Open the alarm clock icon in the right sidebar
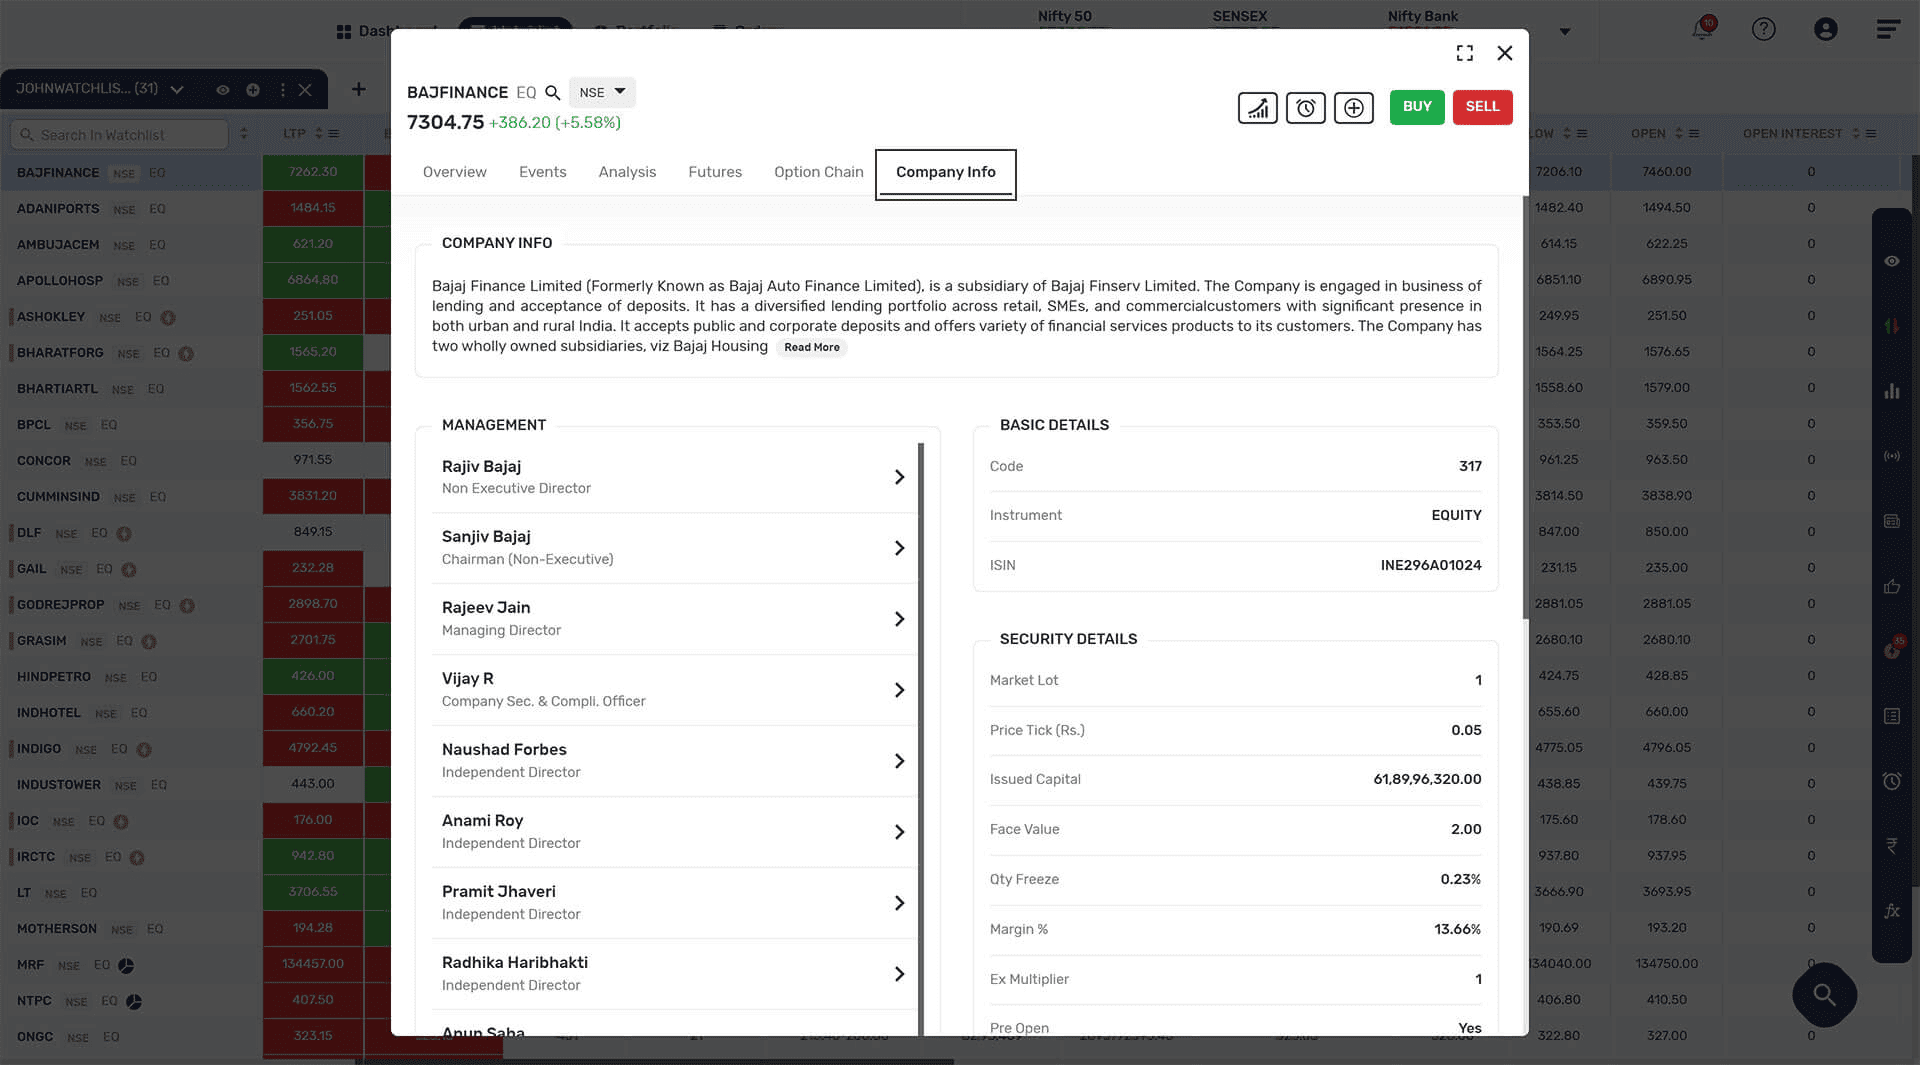The image size is (1920, 1065). coord(1892,781)
